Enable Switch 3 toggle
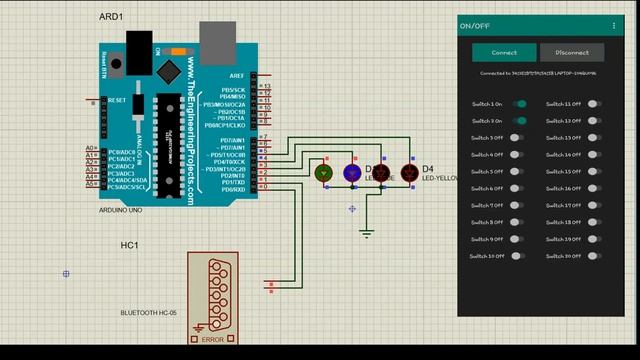This screenshot has width=640, height=360. click(517, 138)
